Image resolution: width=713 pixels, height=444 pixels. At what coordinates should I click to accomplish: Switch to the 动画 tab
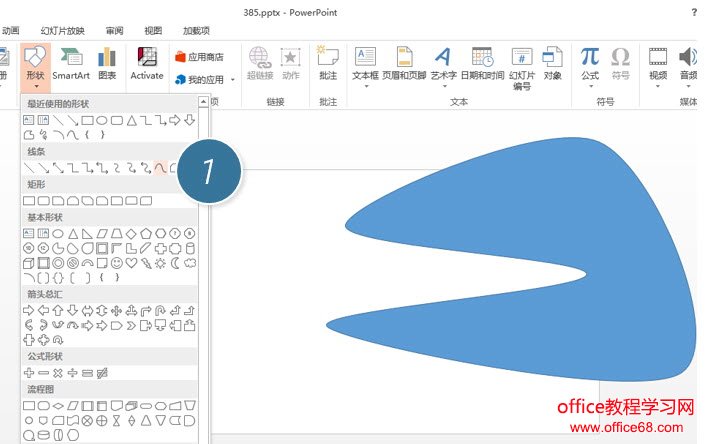point(10,30)
